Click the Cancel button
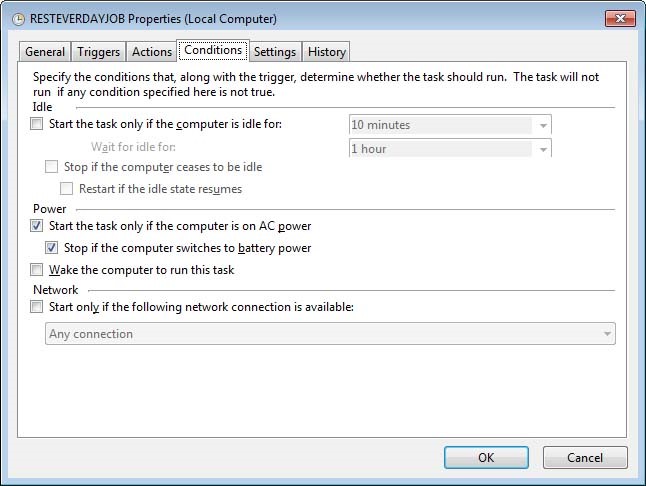 585,458
